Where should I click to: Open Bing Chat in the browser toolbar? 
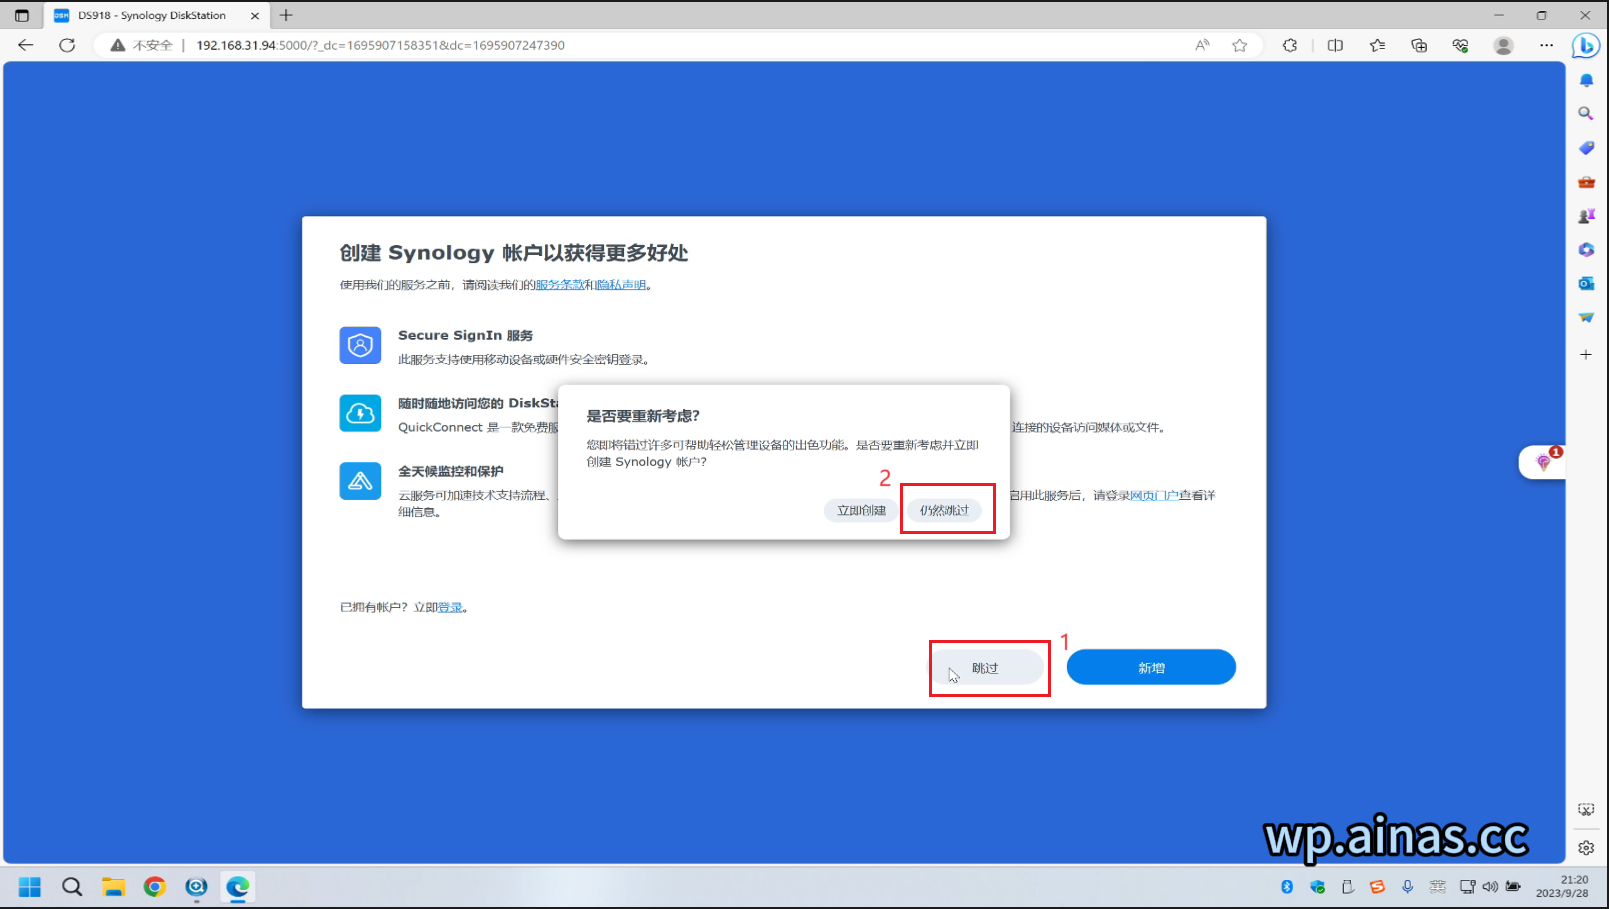pos(1586,45)
